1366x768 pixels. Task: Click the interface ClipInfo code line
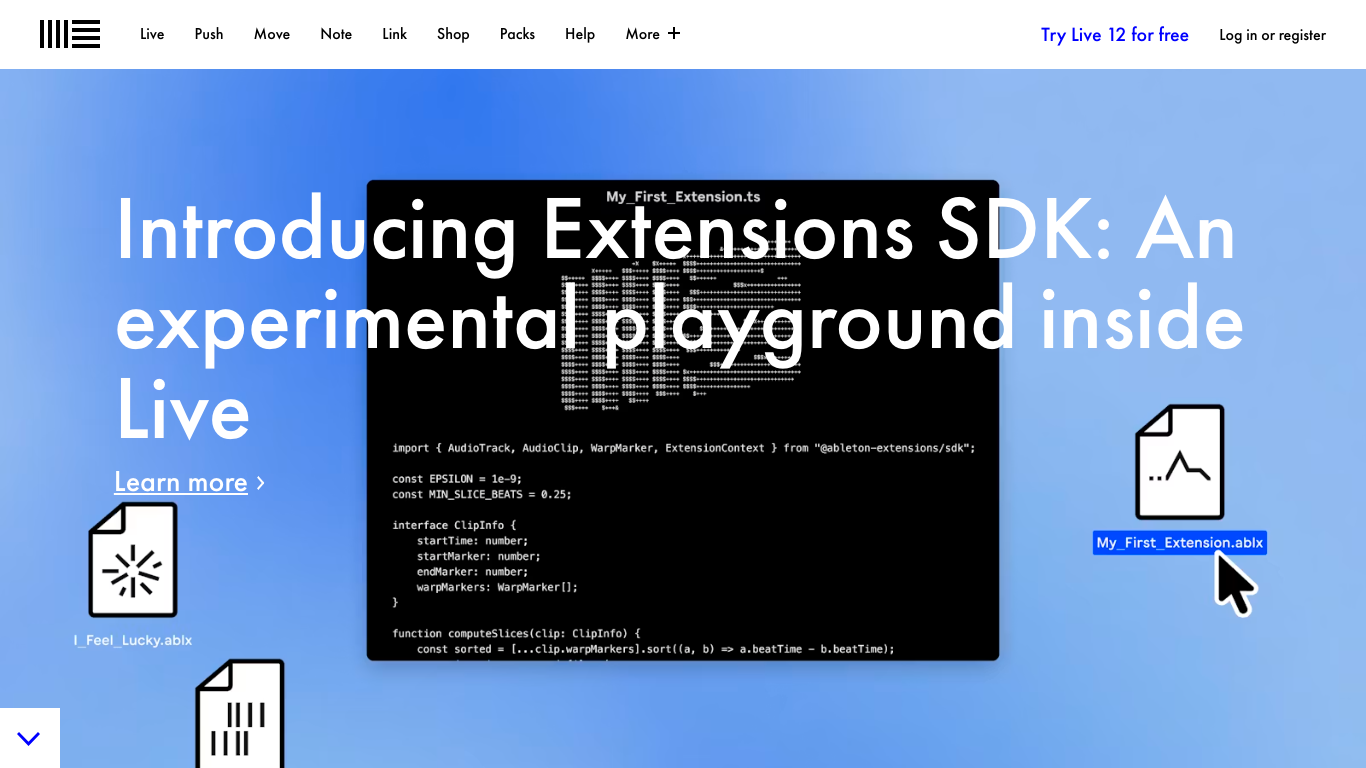click(455, 525)
